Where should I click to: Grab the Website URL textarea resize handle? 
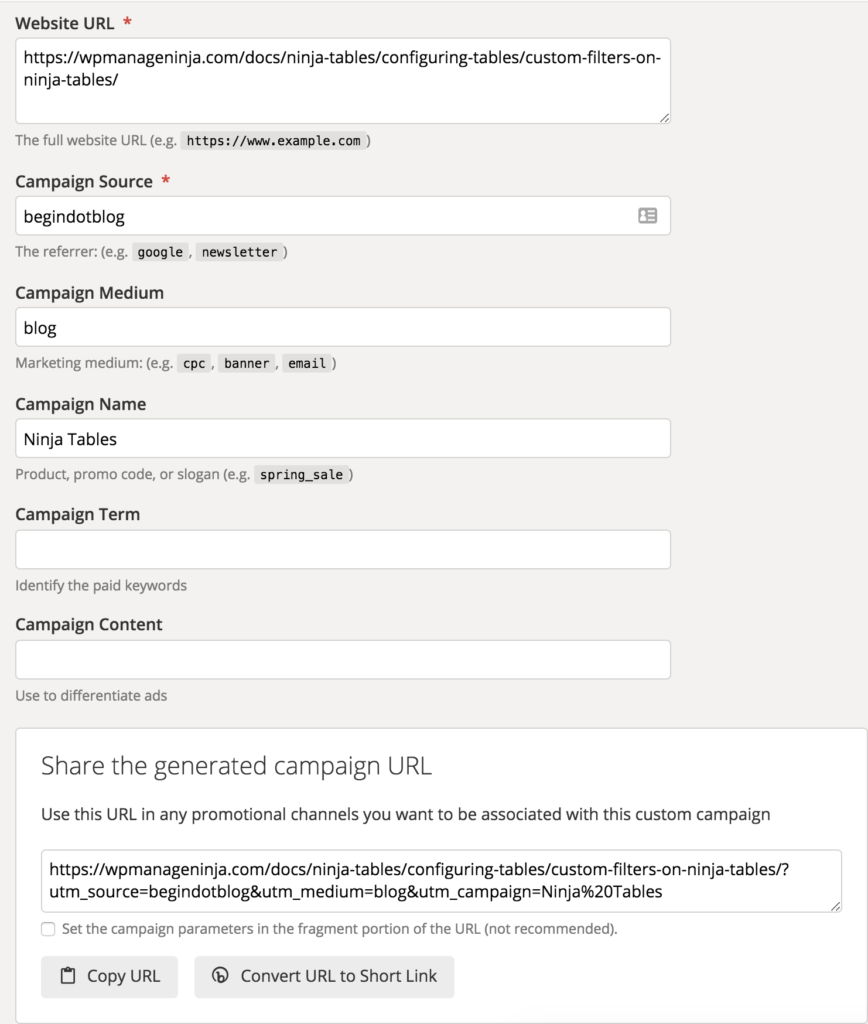click(x=664, y=118)
